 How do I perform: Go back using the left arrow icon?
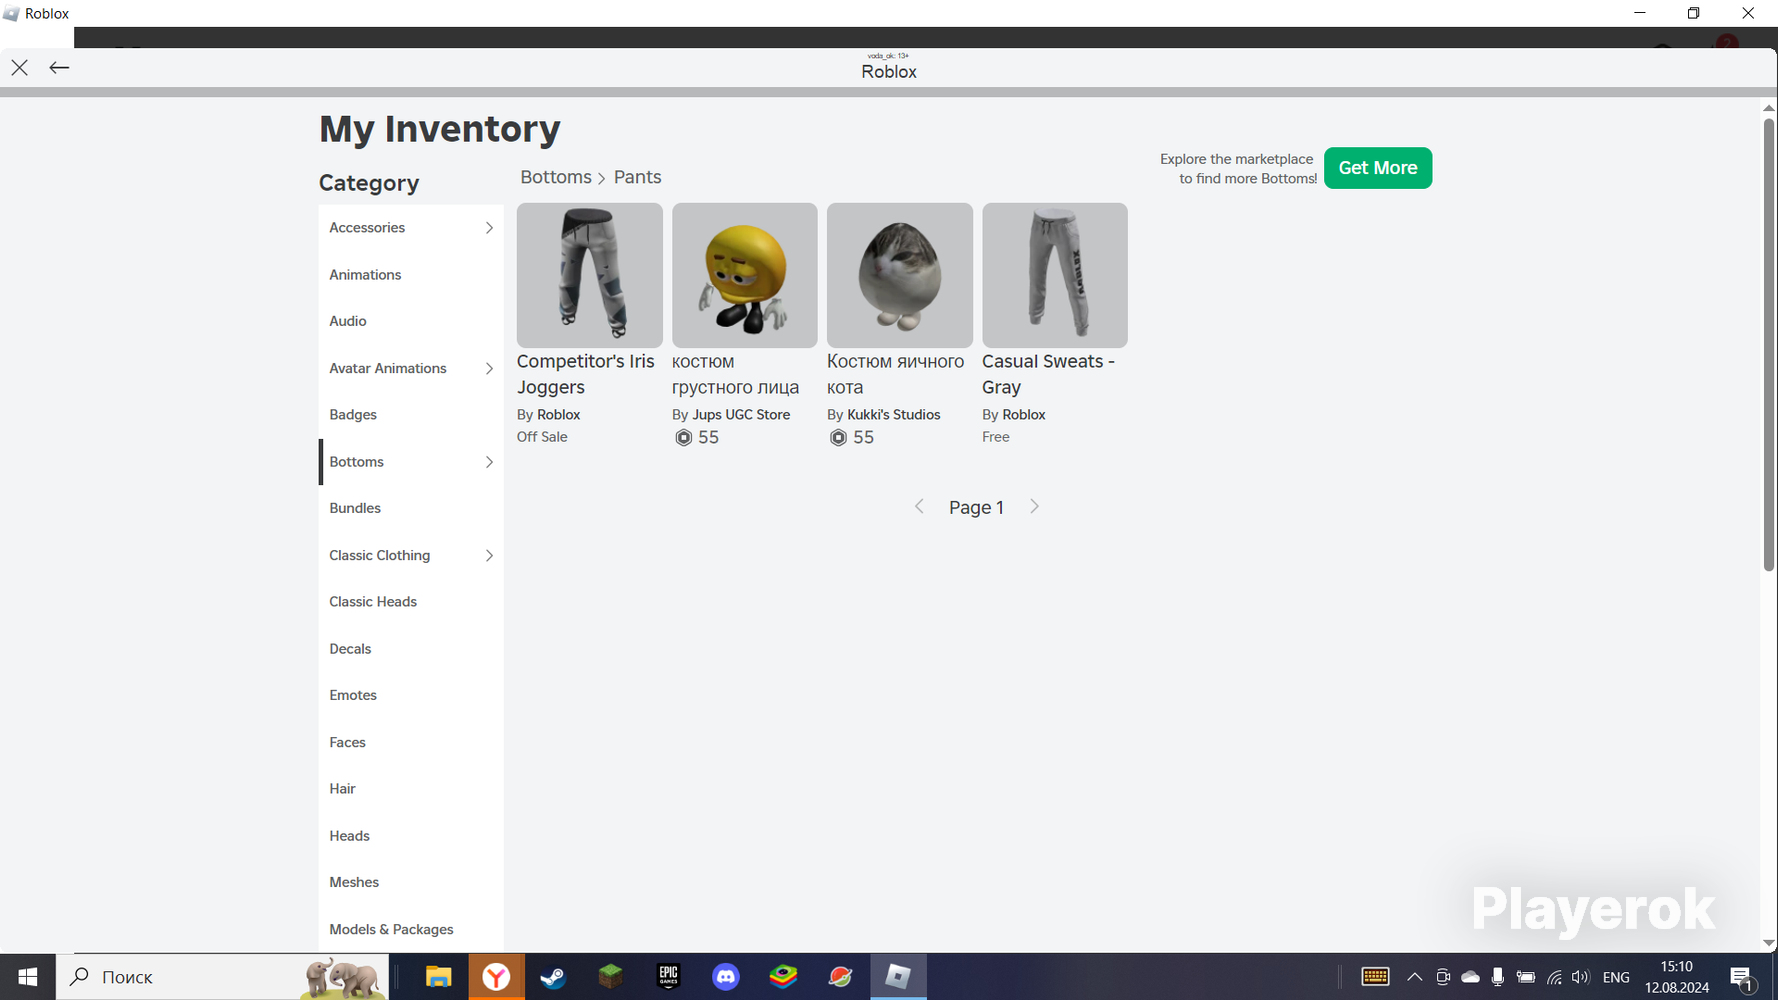[x=59, y=68]
